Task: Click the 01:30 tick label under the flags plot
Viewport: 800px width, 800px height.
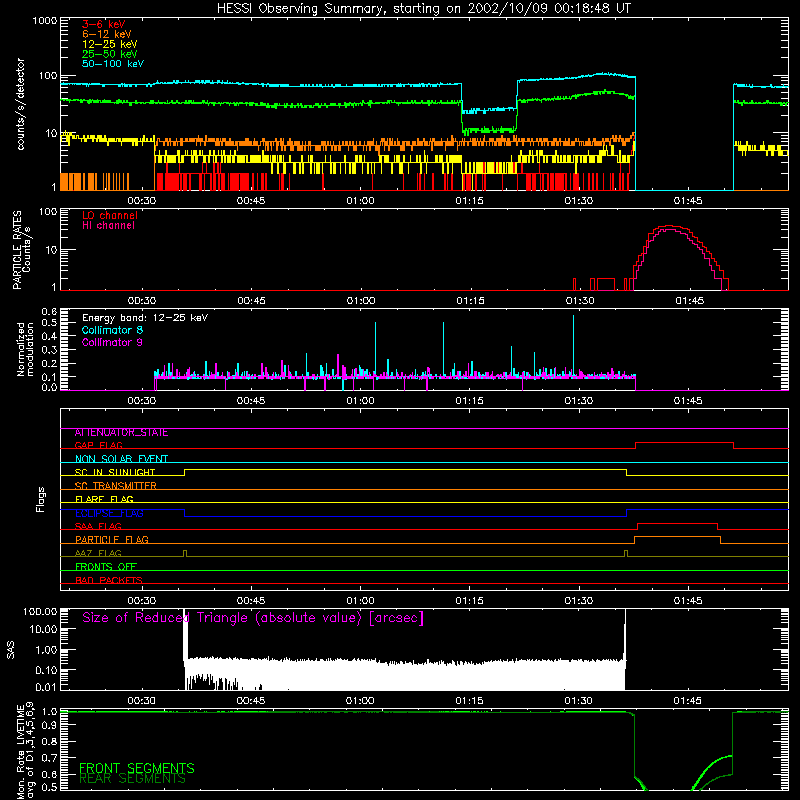Action: pyautogui.click(x=579, y=601)
